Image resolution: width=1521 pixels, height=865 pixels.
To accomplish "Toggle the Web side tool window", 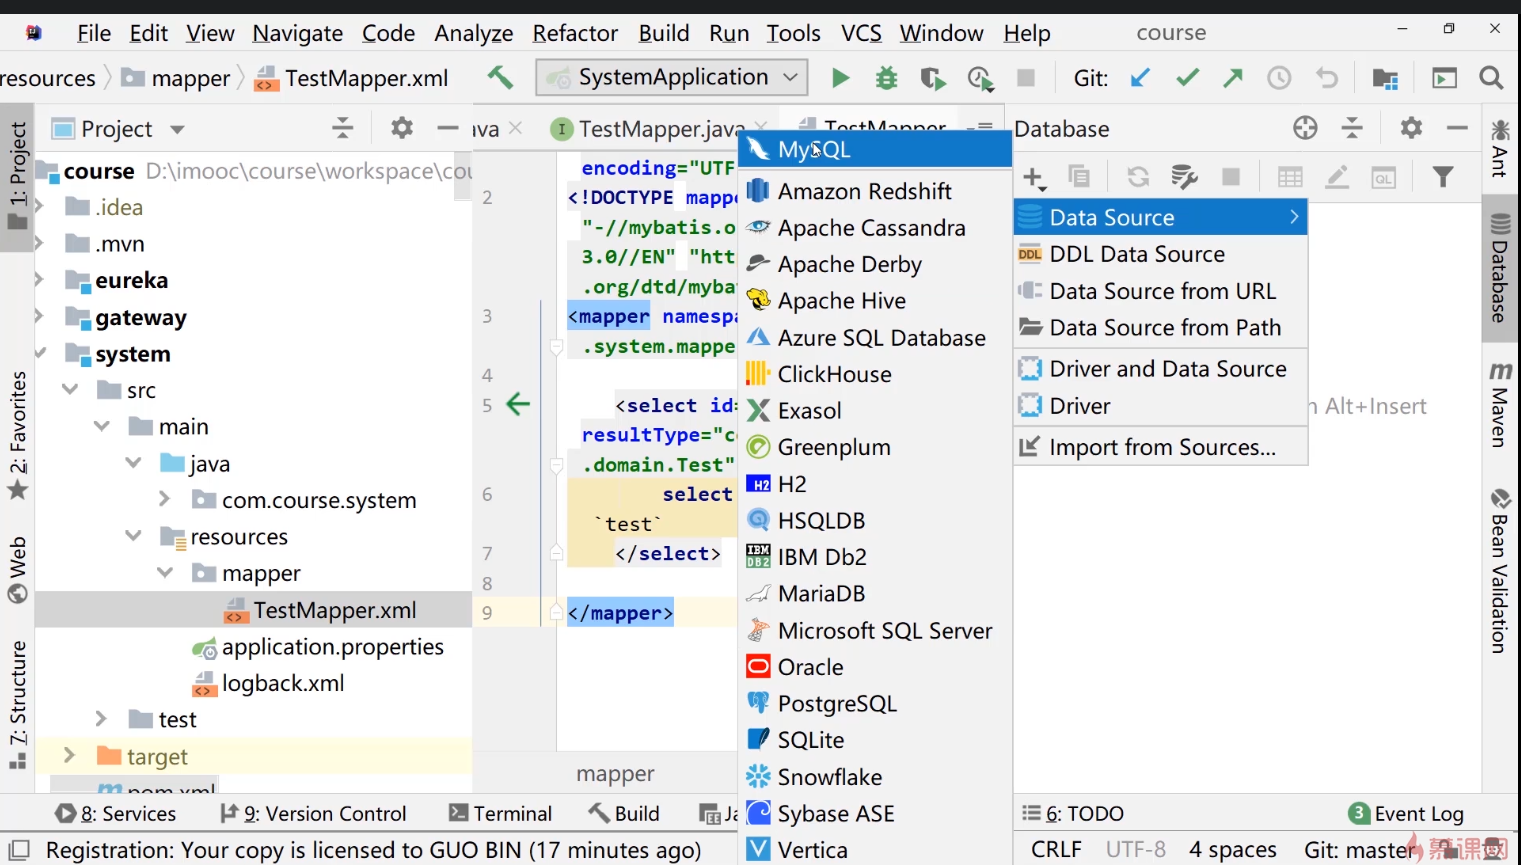I will point(18,570).
